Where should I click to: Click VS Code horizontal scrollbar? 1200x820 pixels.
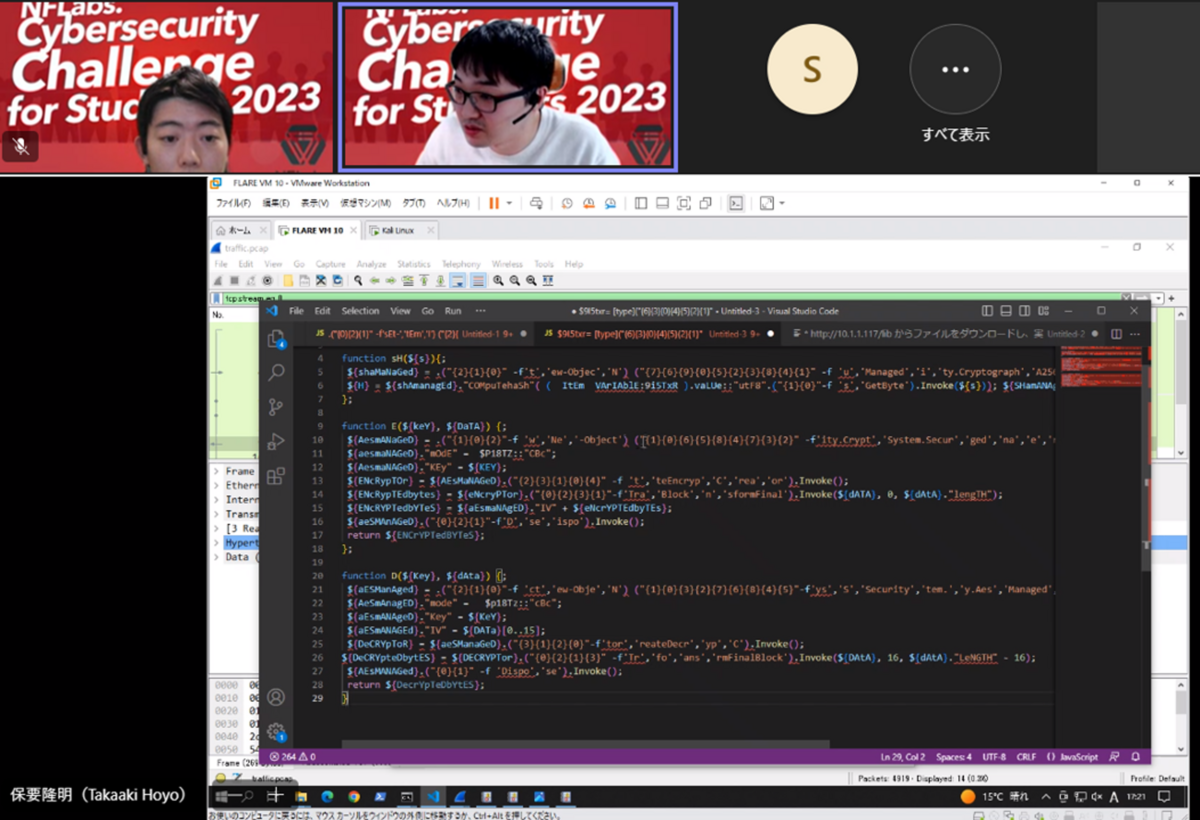[x=586, y=744]
